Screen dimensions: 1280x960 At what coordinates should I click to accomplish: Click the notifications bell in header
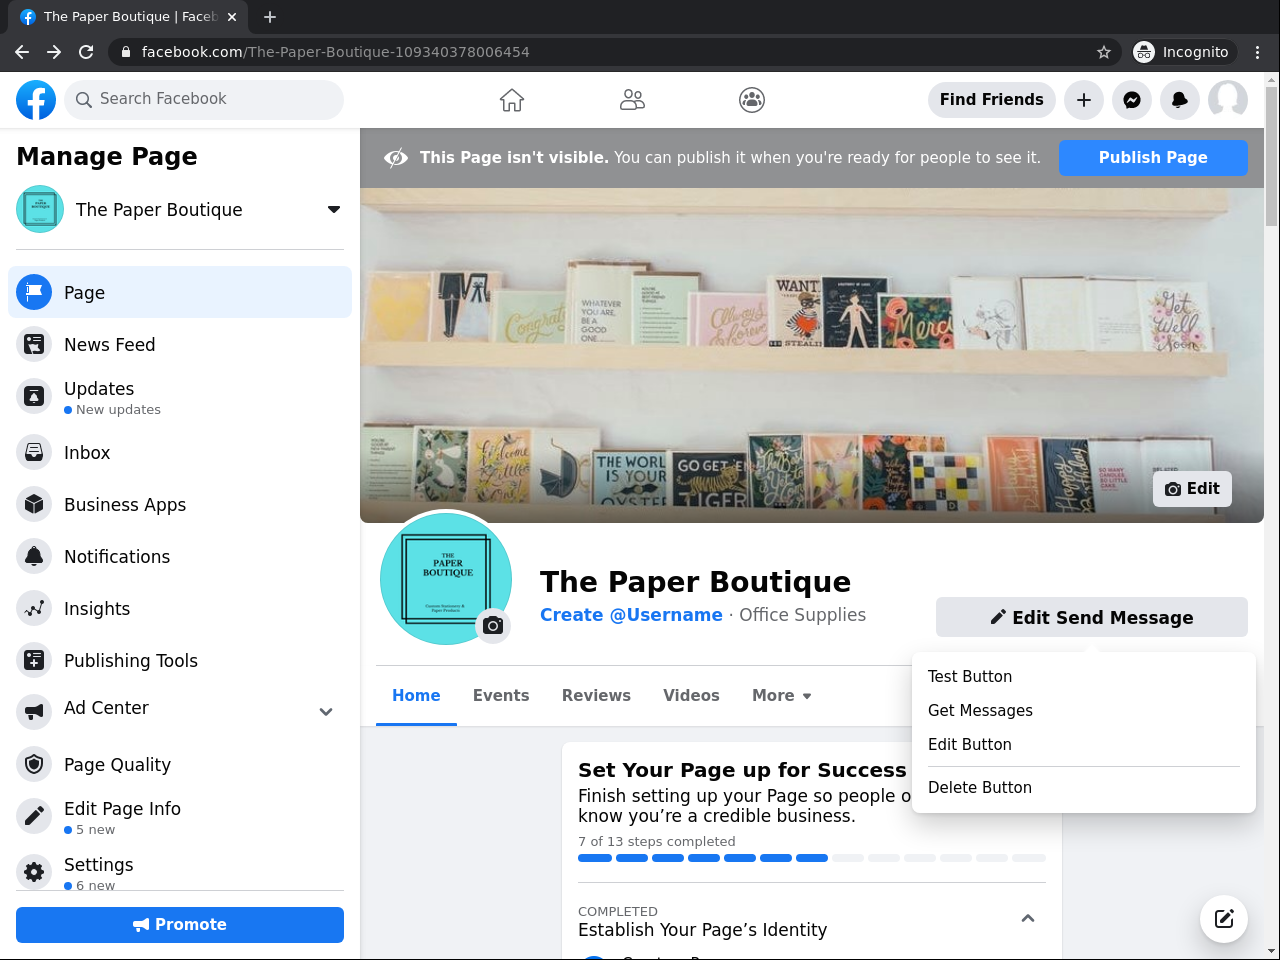1180,100
